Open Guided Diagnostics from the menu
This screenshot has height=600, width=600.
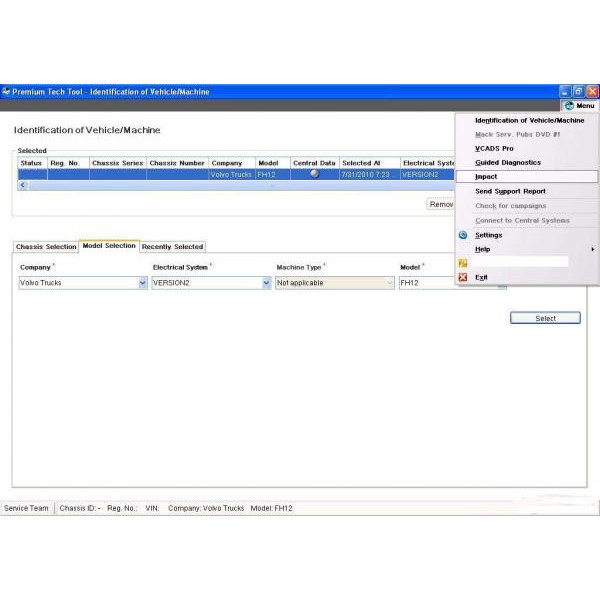[x=508, y=163]
